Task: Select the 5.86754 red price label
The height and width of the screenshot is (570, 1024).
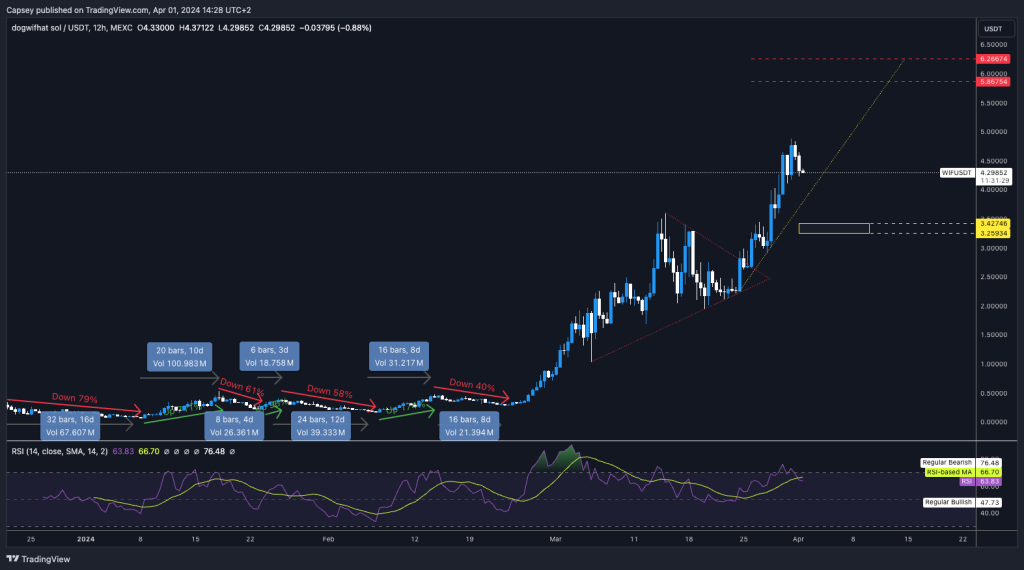Action: tap(997, 82)
